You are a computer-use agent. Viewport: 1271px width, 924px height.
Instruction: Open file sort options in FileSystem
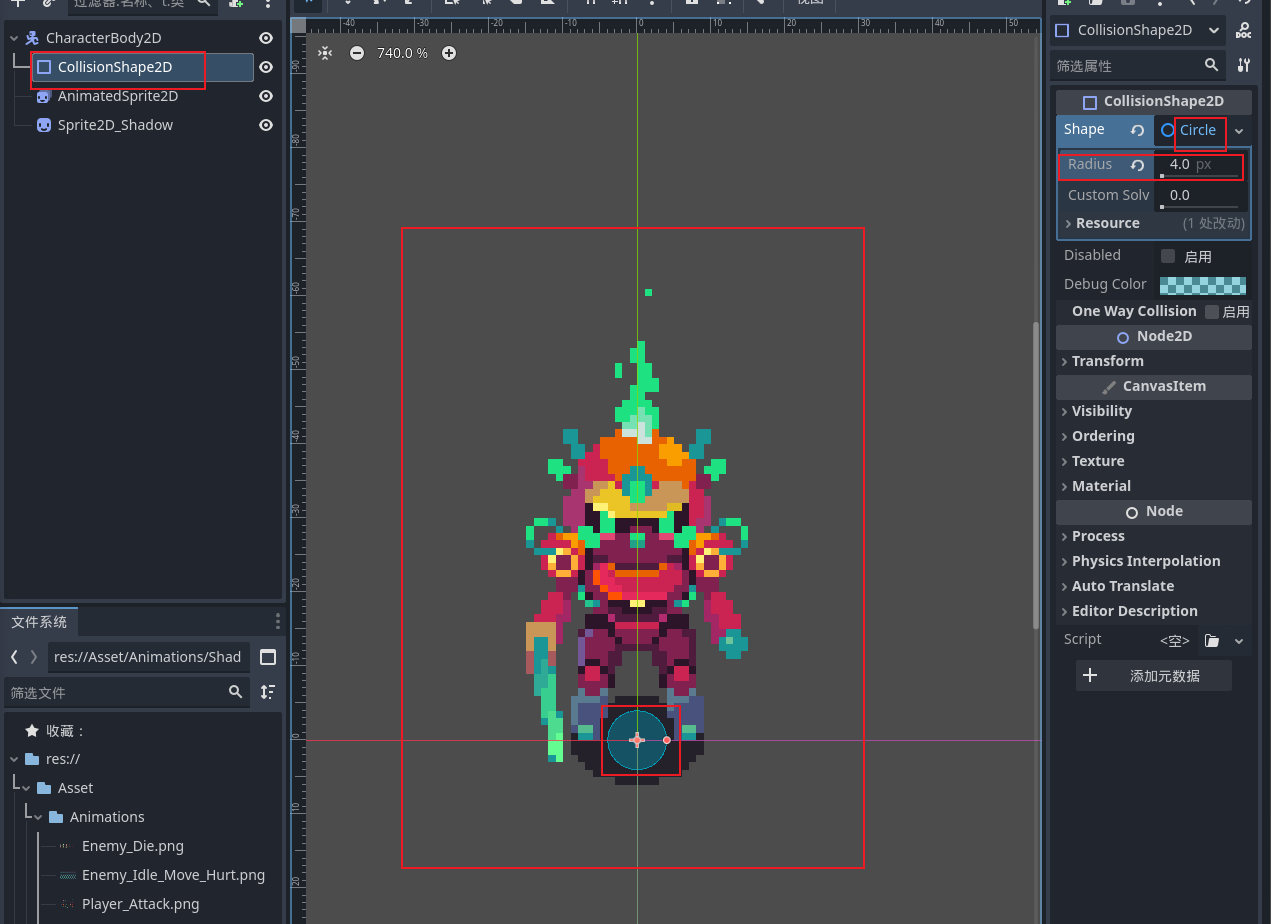click(x=267, y=692)
